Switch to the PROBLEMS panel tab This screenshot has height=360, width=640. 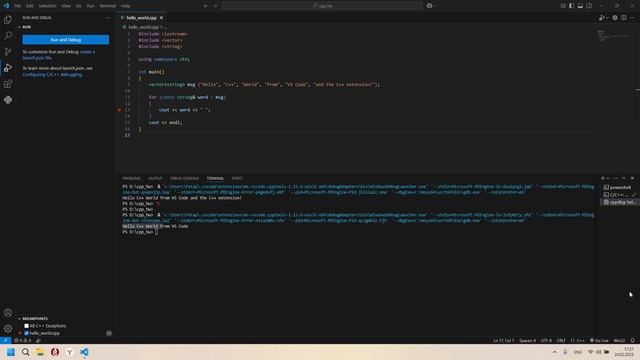pyautogui.click(x=131, y=178)
